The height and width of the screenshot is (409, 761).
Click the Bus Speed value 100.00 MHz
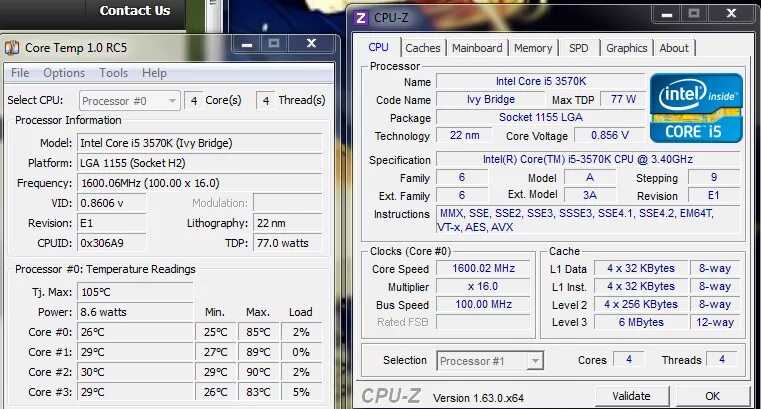pyautogui.click(x=483, y=305)
